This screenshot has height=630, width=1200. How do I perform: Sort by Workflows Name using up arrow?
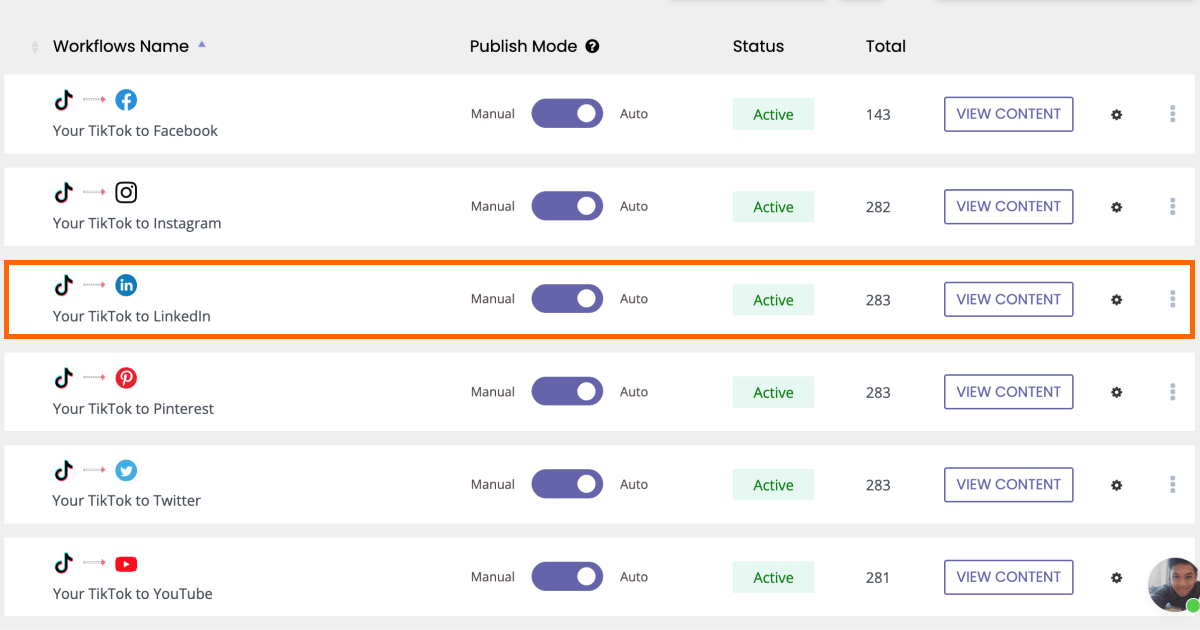202,44
